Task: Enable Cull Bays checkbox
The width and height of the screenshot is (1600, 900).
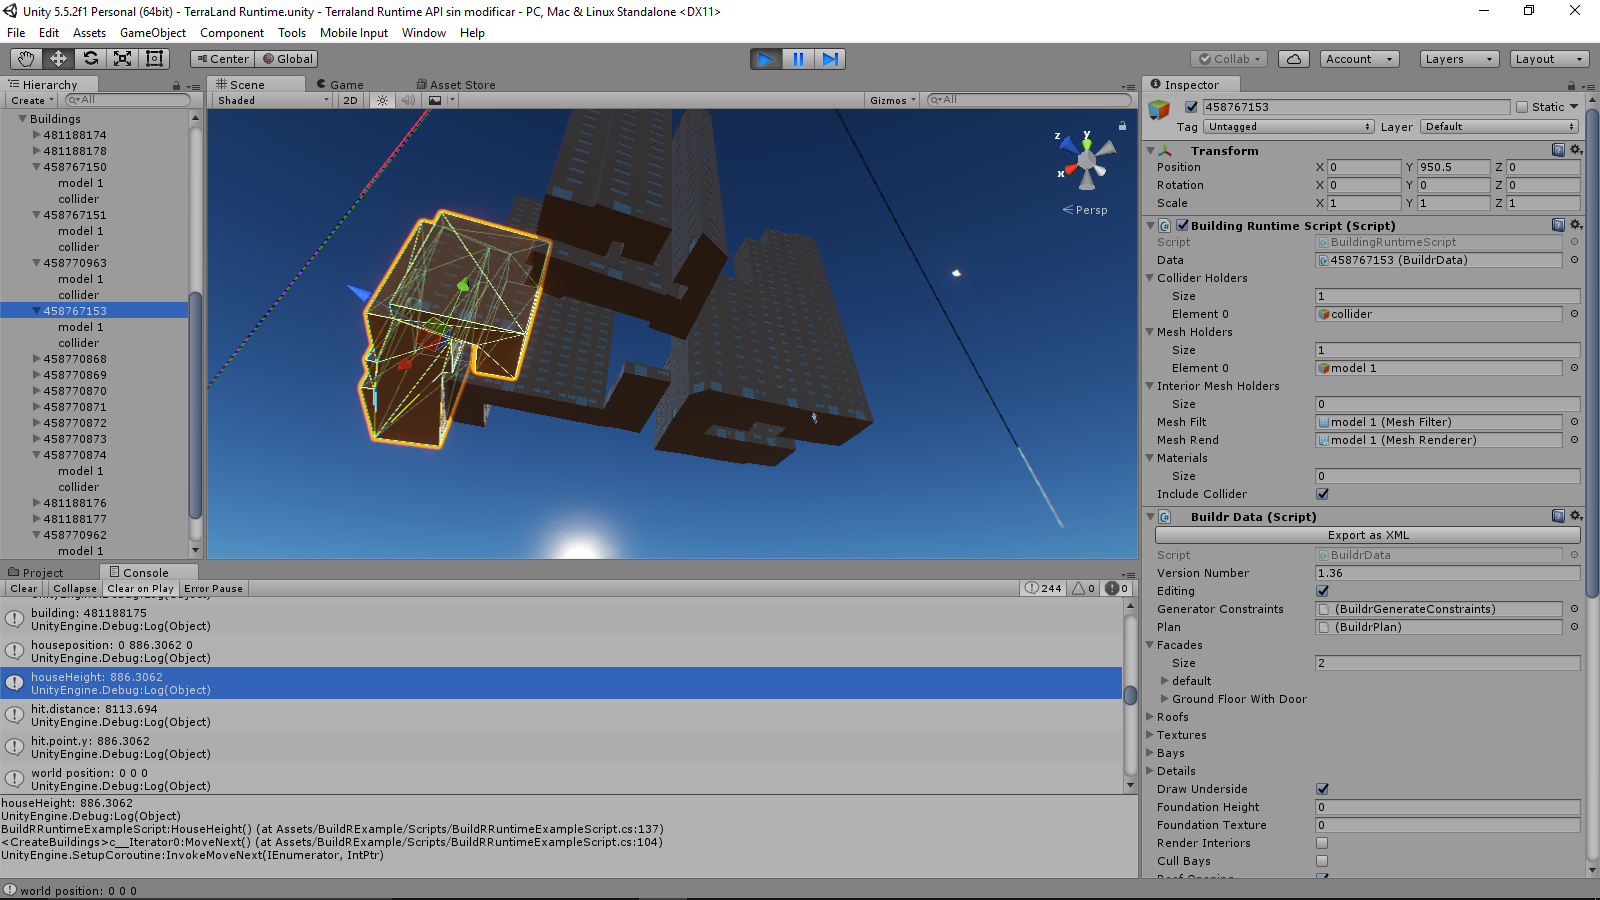Action: 1323,861
